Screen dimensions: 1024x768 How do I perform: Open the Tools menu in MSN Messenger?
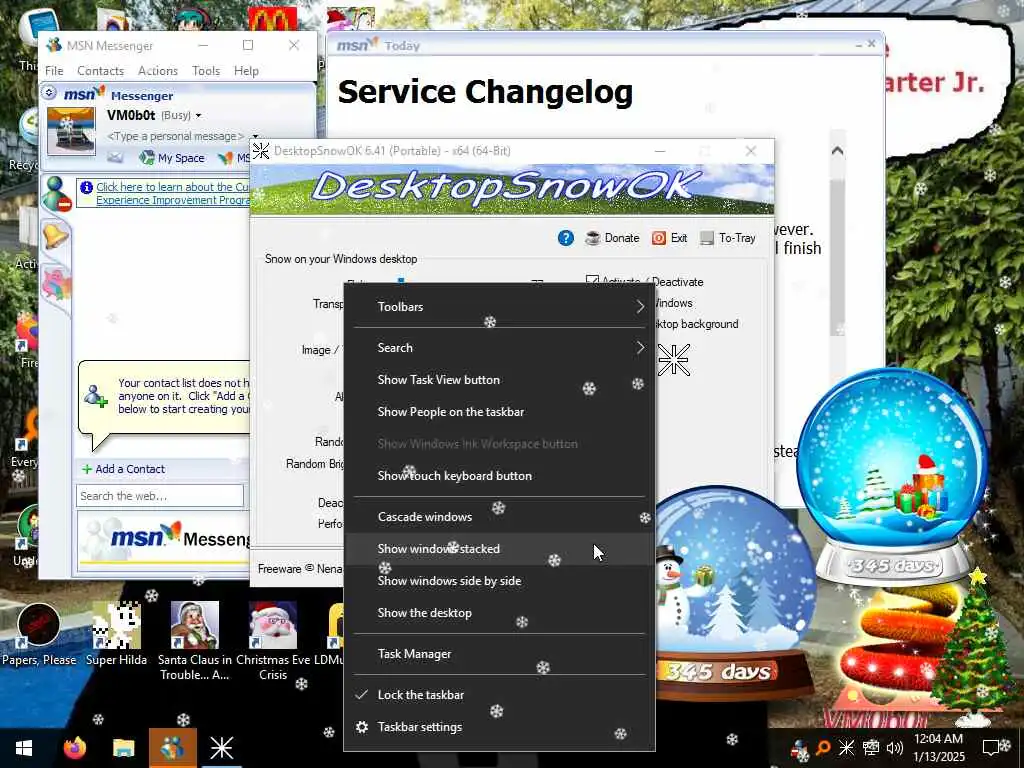206,71
